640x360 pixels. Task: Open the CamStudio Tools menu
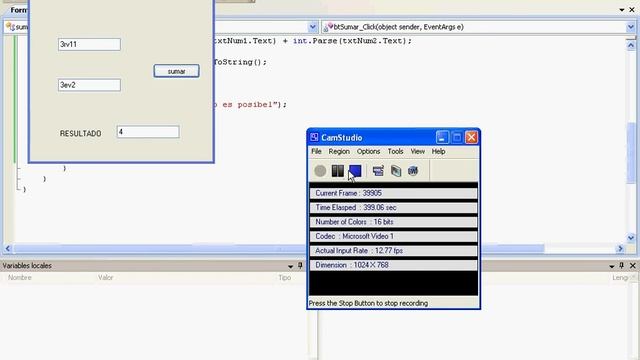click(396, 151)
